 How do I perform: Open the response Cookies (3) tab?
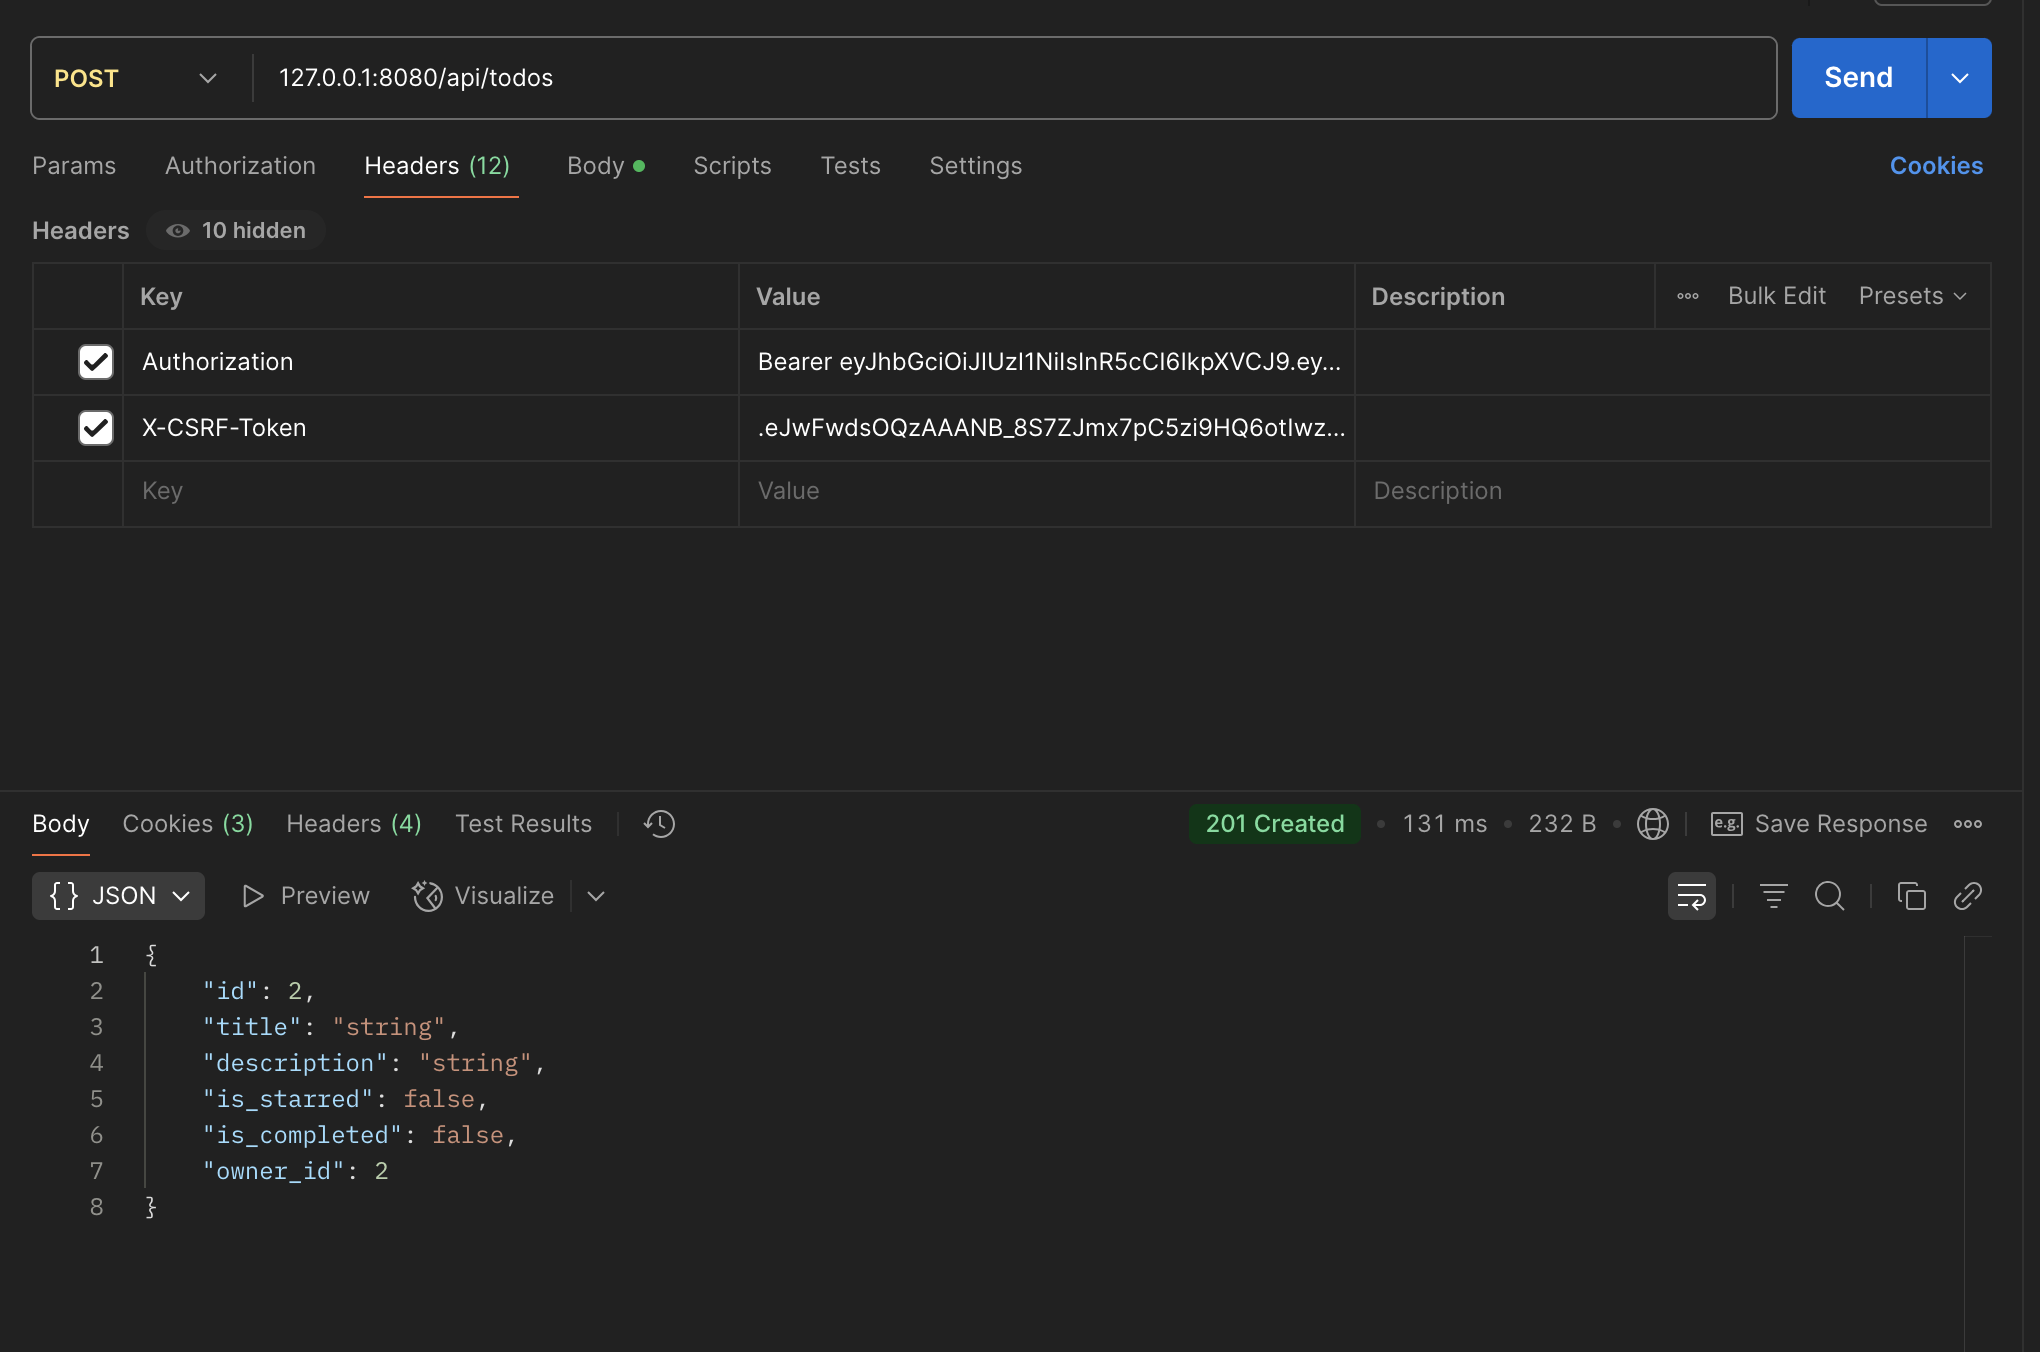tap(187, 824)
